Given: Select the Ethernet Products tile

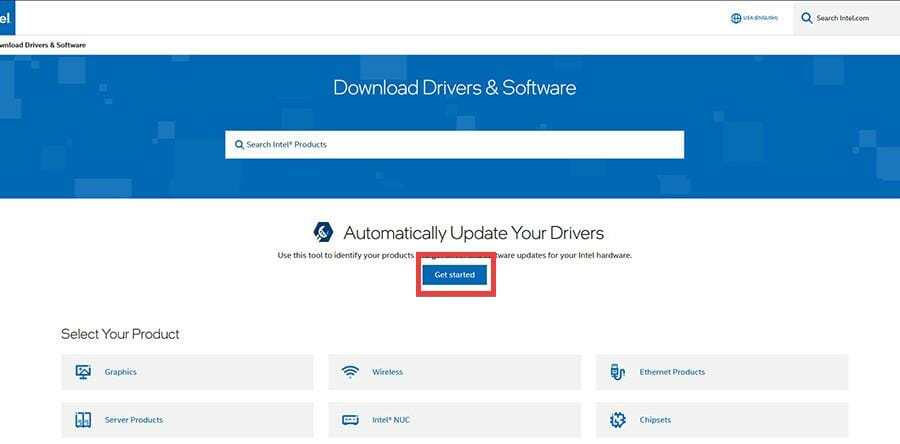Looking at the screenshot, I should (721, 372).
